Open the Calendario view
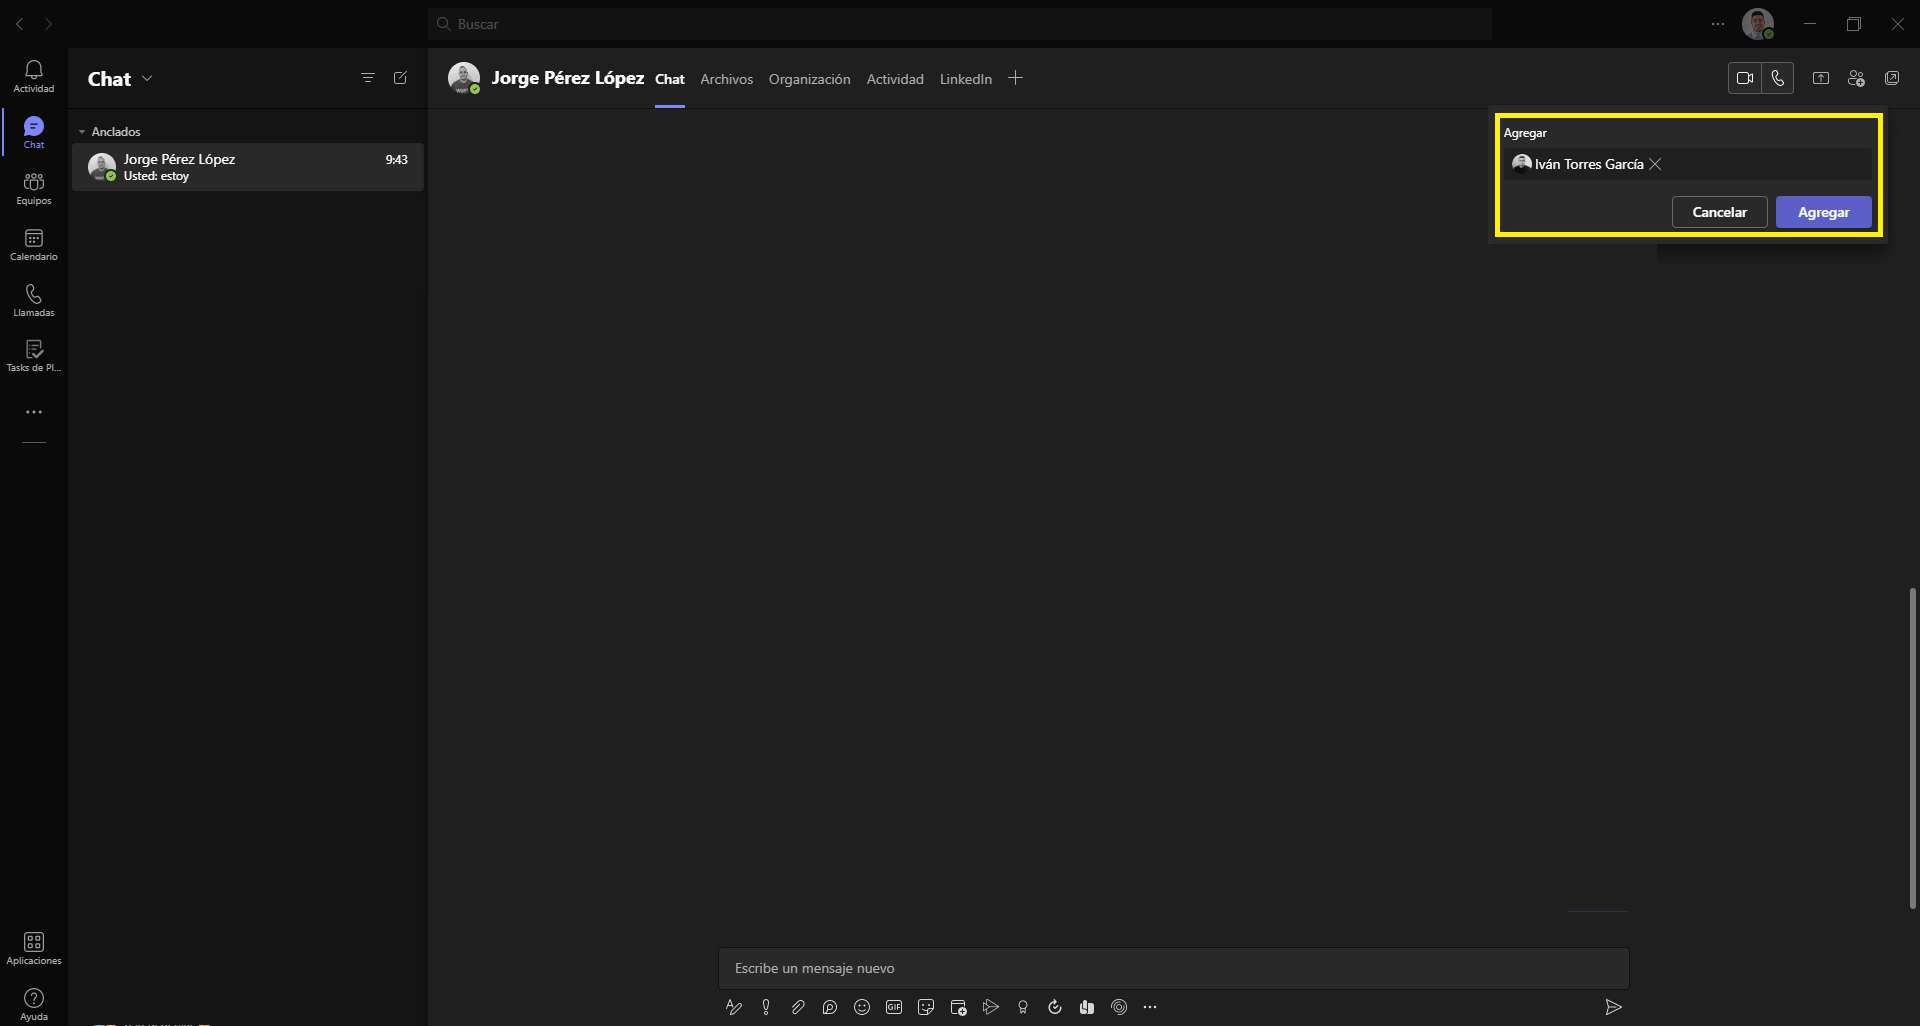1920x1026 pixels. click(x=34, y=244)
